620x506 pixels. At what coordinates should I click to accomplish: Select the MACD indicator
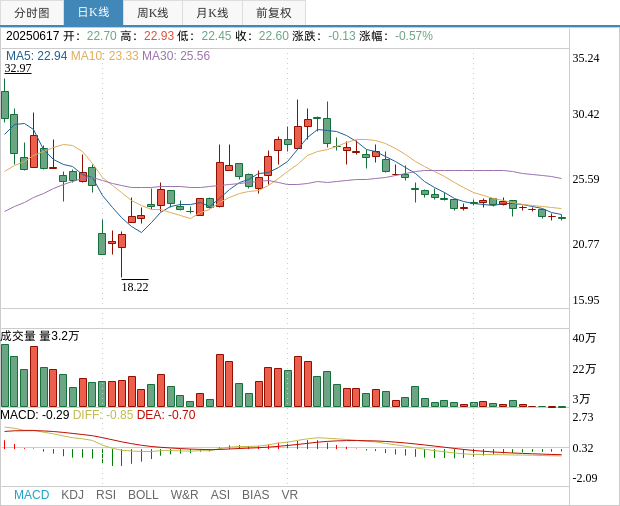click(32, 495)
